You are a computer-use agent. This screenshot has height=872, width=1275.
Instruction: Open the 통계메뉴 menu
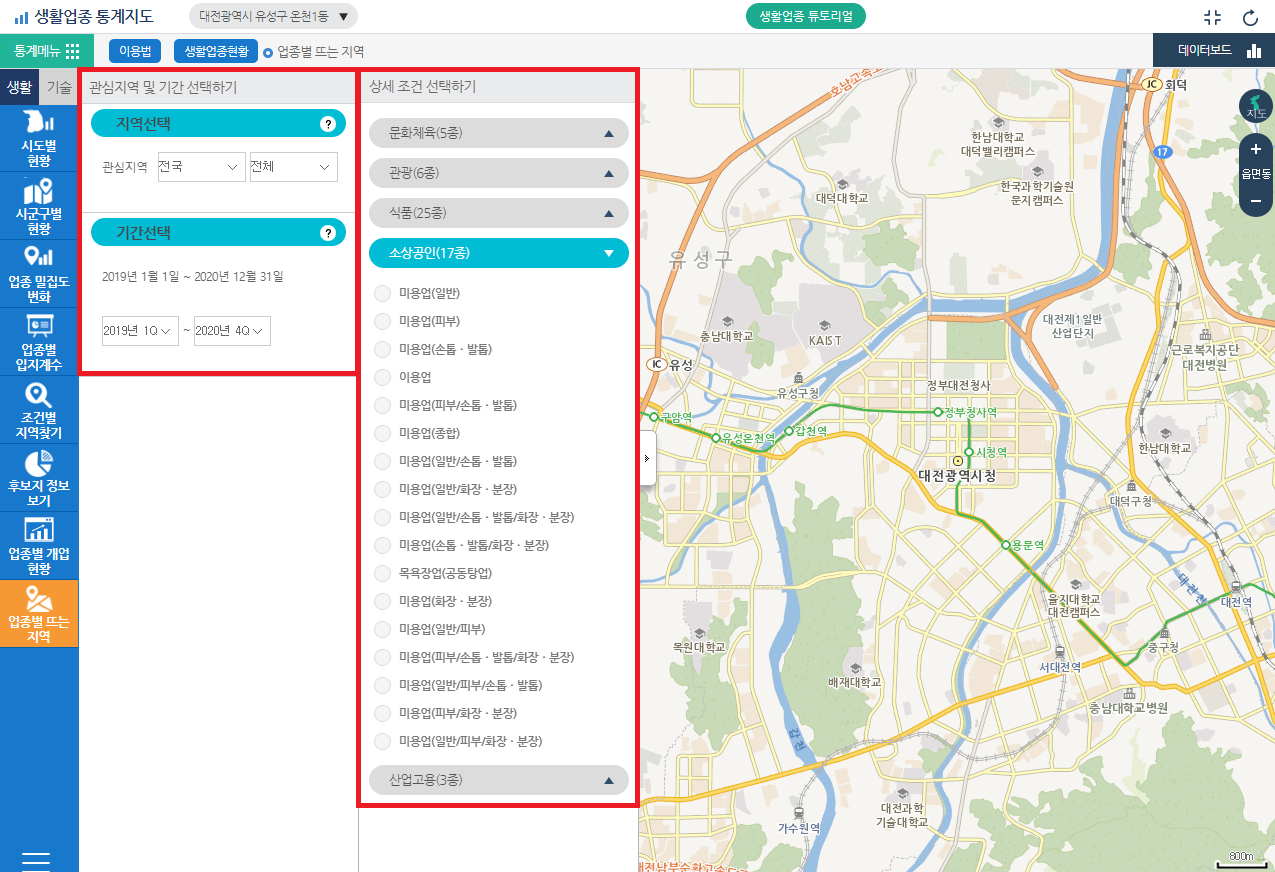coord(46,51)
